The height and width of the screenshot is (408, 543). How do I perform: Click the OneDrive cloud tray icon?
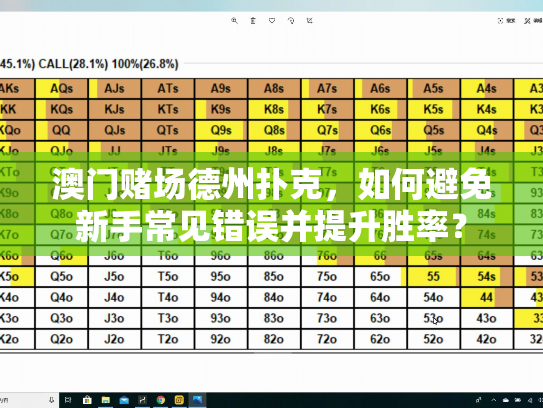coord(506,400)
